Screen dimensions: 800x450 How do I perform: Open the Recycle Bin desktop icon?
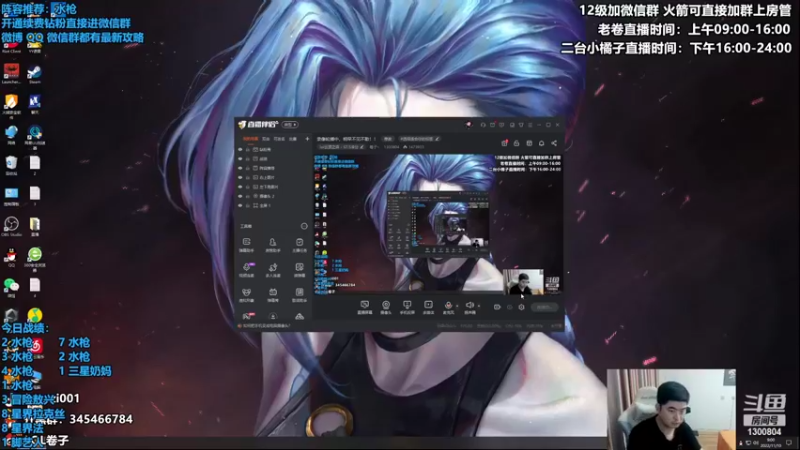point(11,165)
